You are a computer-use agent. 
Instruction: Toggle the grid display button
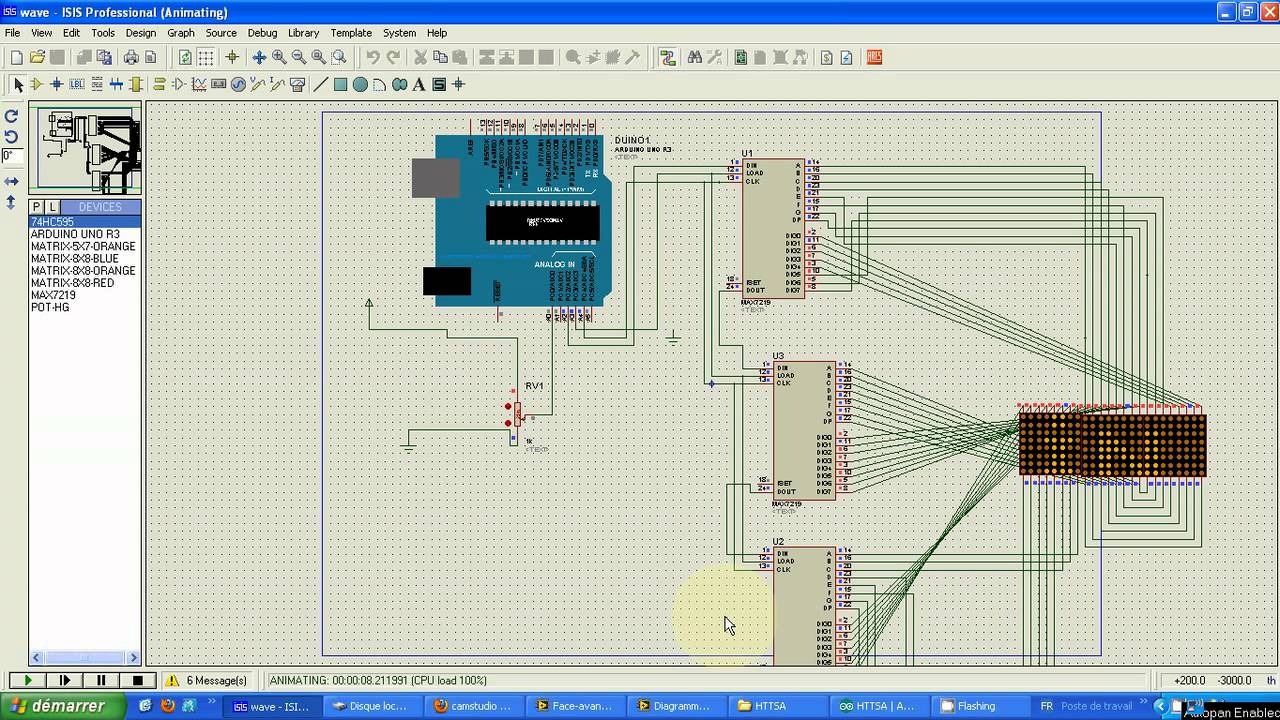(x=205, y=58)
